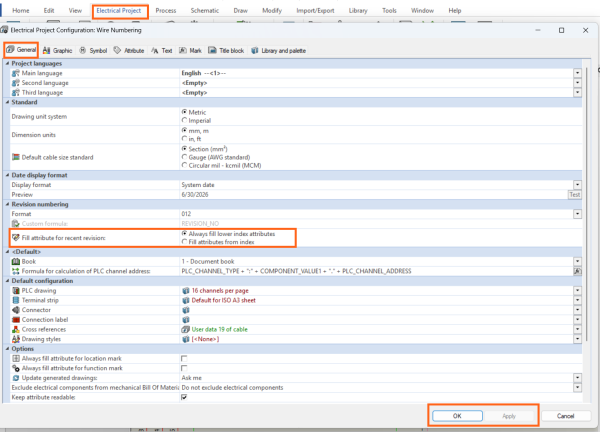Viewport: 600px width, 432px height.
Task: Select the Imperial unit system
Action: [x=184, y=121]
